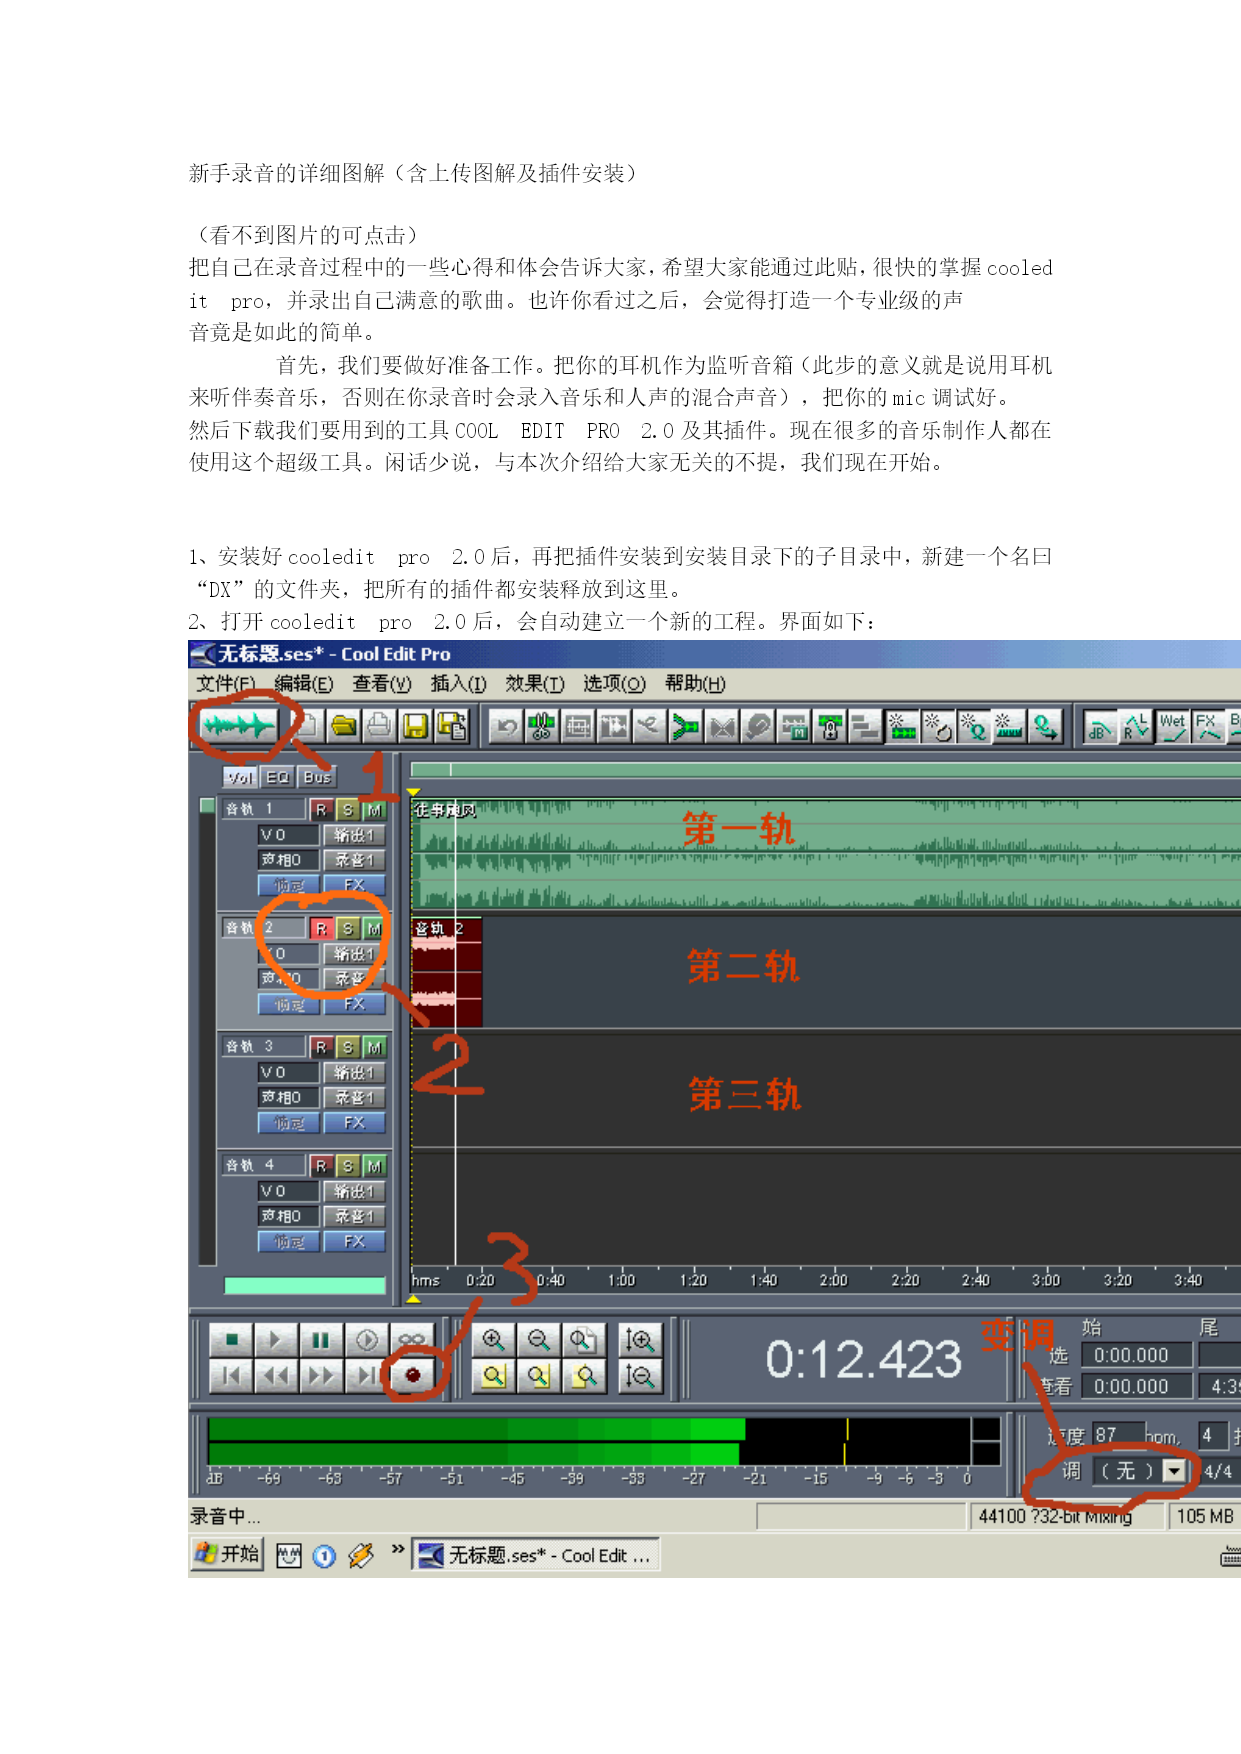Screen dimensions: 1241x1754
Task: Click the vertical zoom in icon
Action: pyautogui.click(x=639, y=1340)
